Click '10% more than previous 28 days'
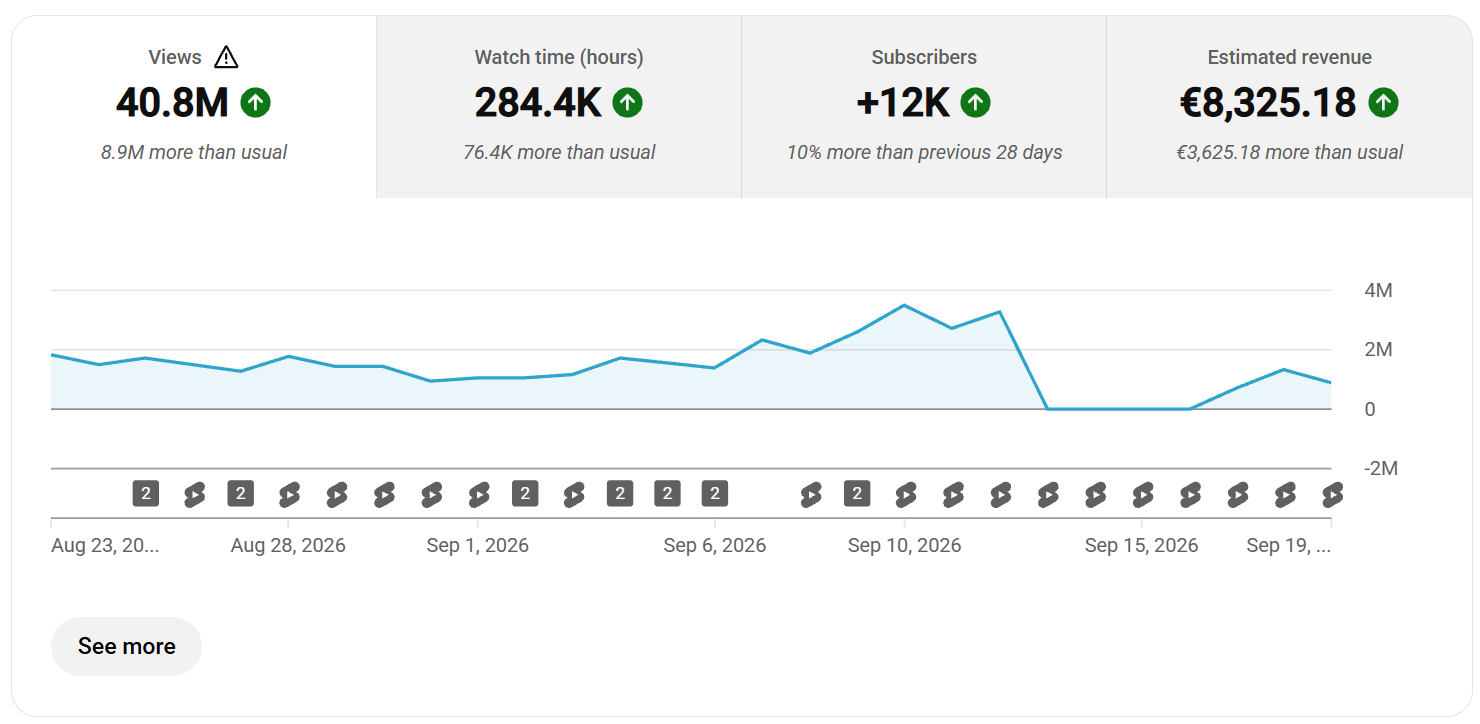The width and height of the screenshot is (1480, 724). [924, 152]
